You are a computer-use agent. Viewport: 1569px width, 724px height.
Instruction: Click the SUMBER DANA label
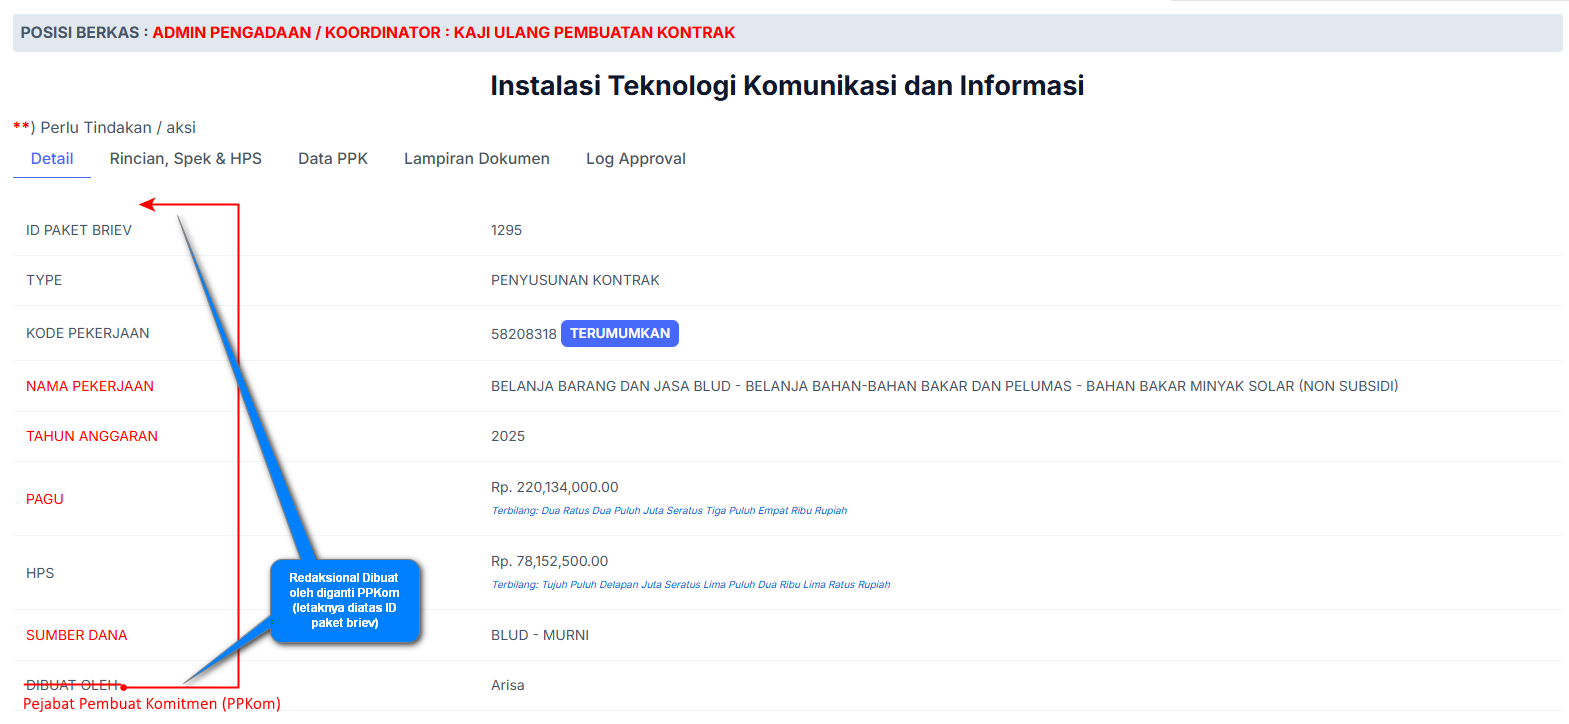77,635
